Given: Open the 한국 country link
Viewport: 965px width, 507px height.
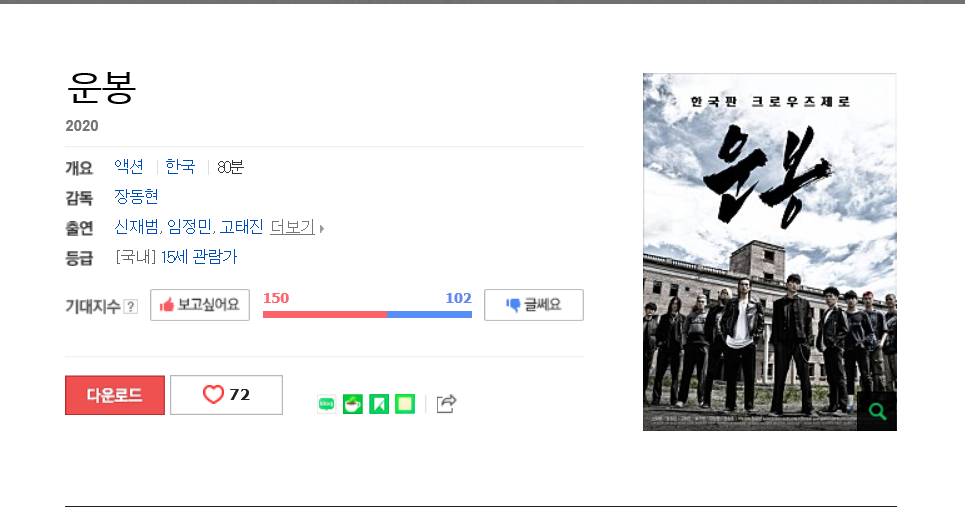Looking at the screenshot, I should point(180,167).
